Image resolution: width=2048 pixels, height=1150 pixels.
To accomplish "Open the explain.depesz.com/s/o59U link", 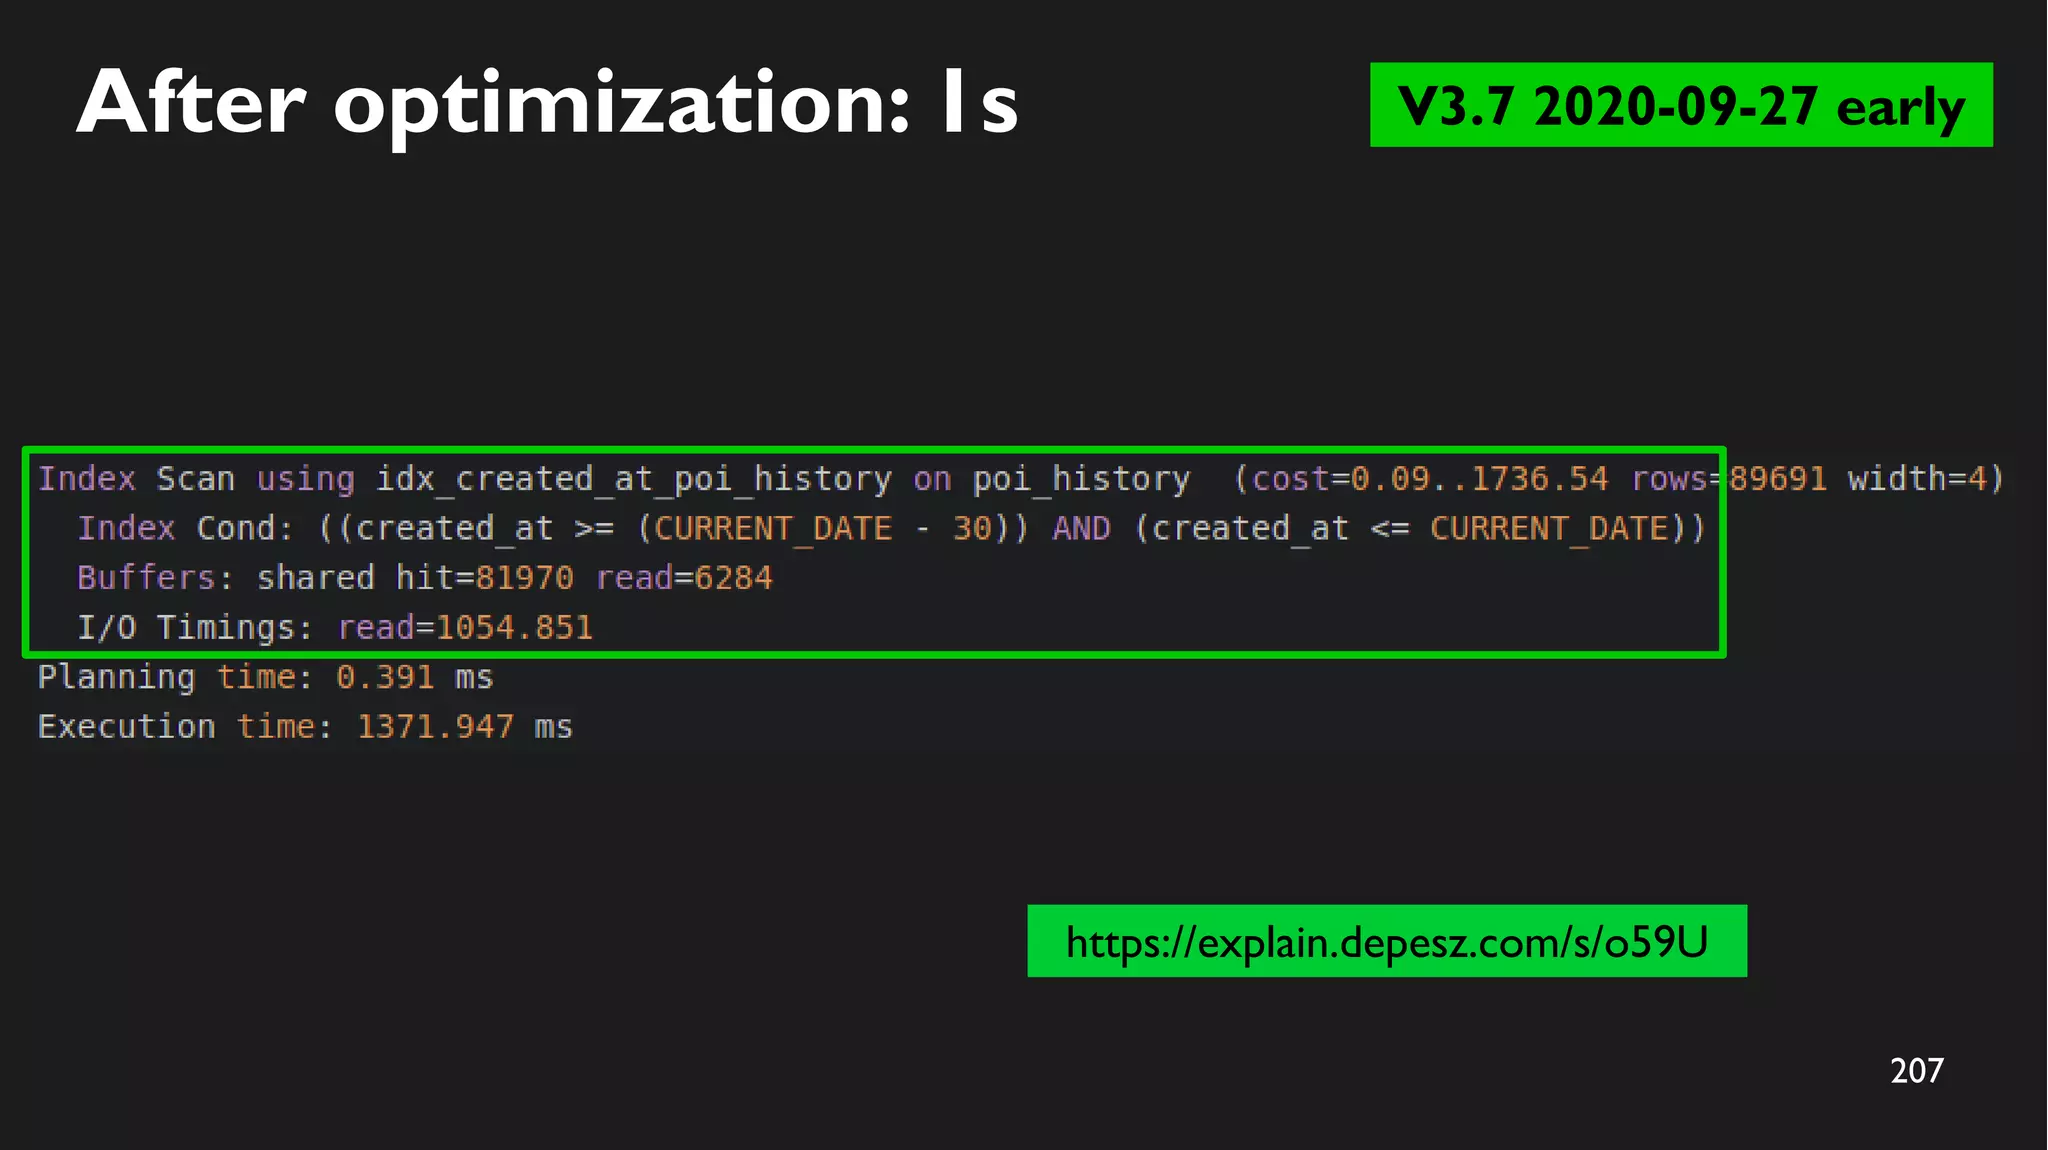I will point(1387,941).
